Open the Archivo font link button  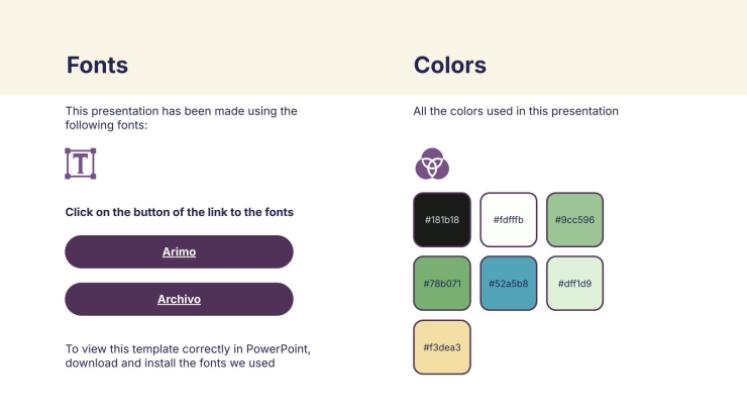pos(179,299)
